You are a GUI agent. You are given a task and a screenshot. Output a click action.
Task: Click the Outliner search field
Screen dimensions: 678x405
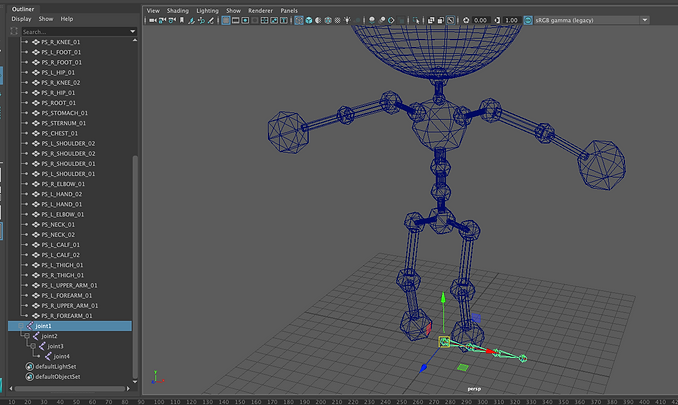[75, 32]
